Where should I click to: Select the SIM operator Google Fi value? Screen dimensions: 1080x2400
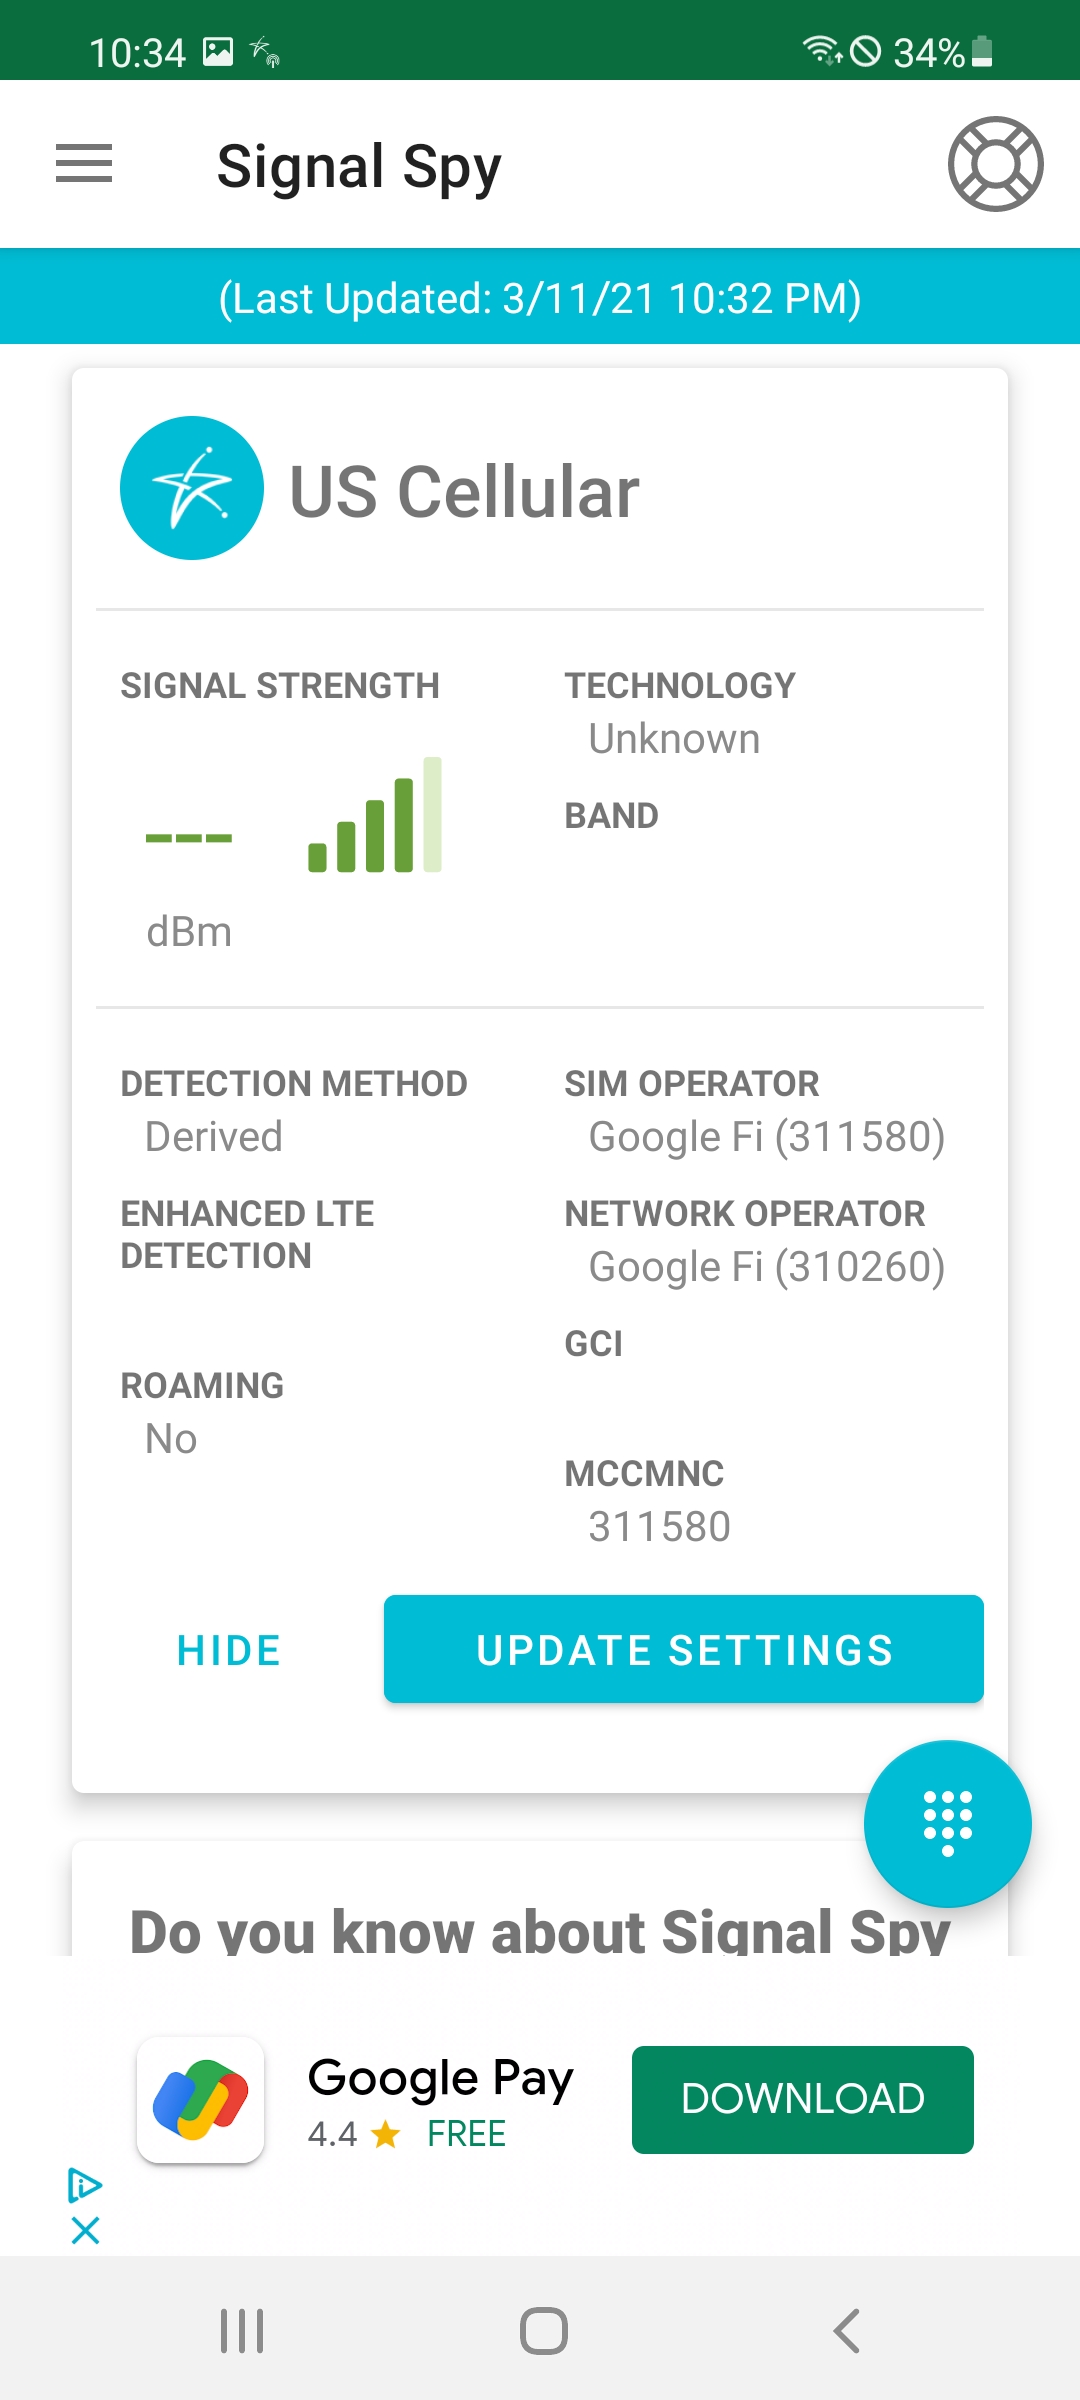coord(767,1137)
